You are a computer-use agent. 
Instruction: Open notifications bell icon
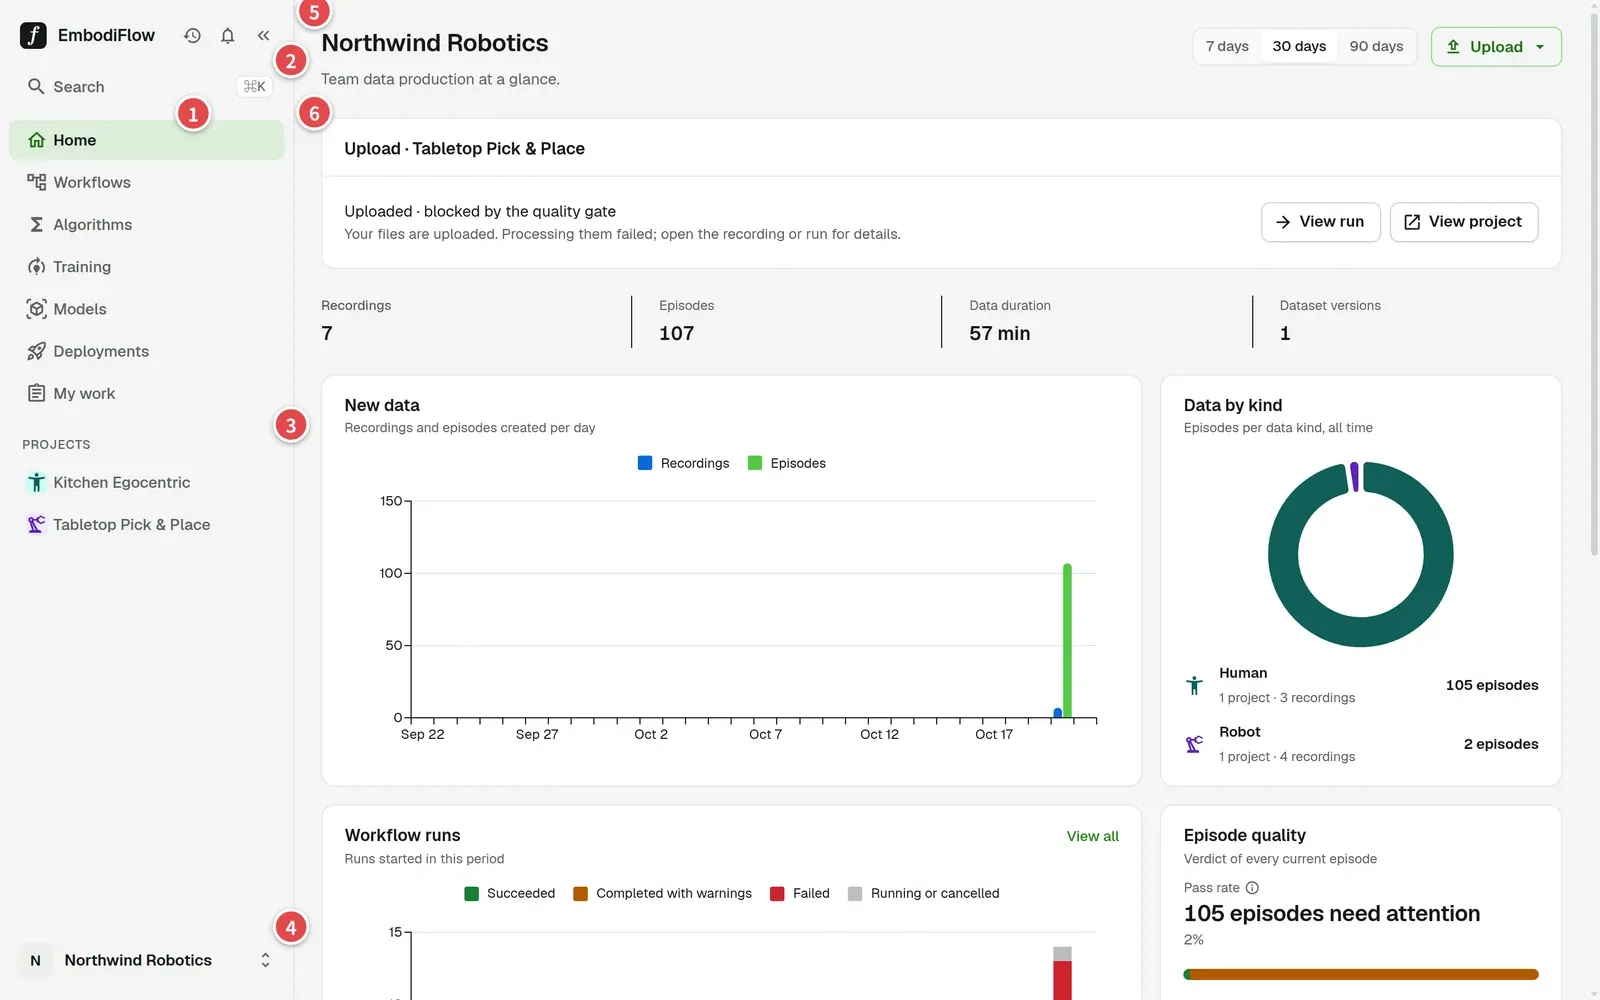(x=228, y=36)
